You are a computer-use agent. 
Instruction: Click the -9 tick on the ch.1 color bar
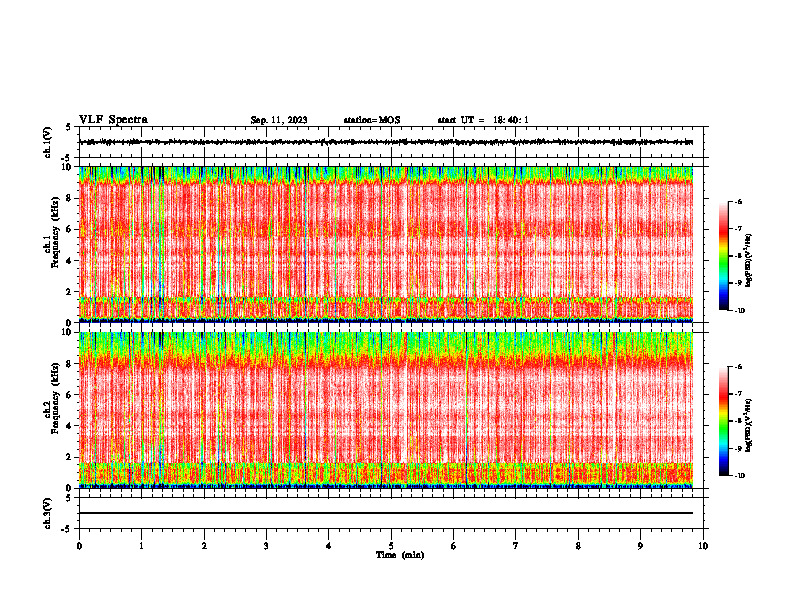pos(738,283)
